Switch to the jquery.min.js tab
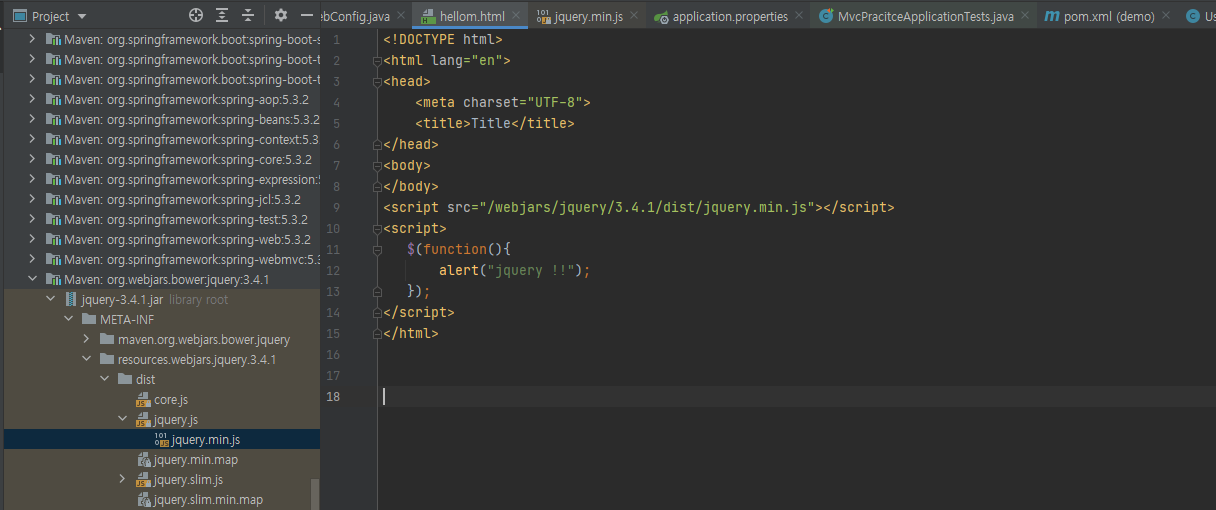This screenshot has height=510, width=1216. [x=587, y=17]
